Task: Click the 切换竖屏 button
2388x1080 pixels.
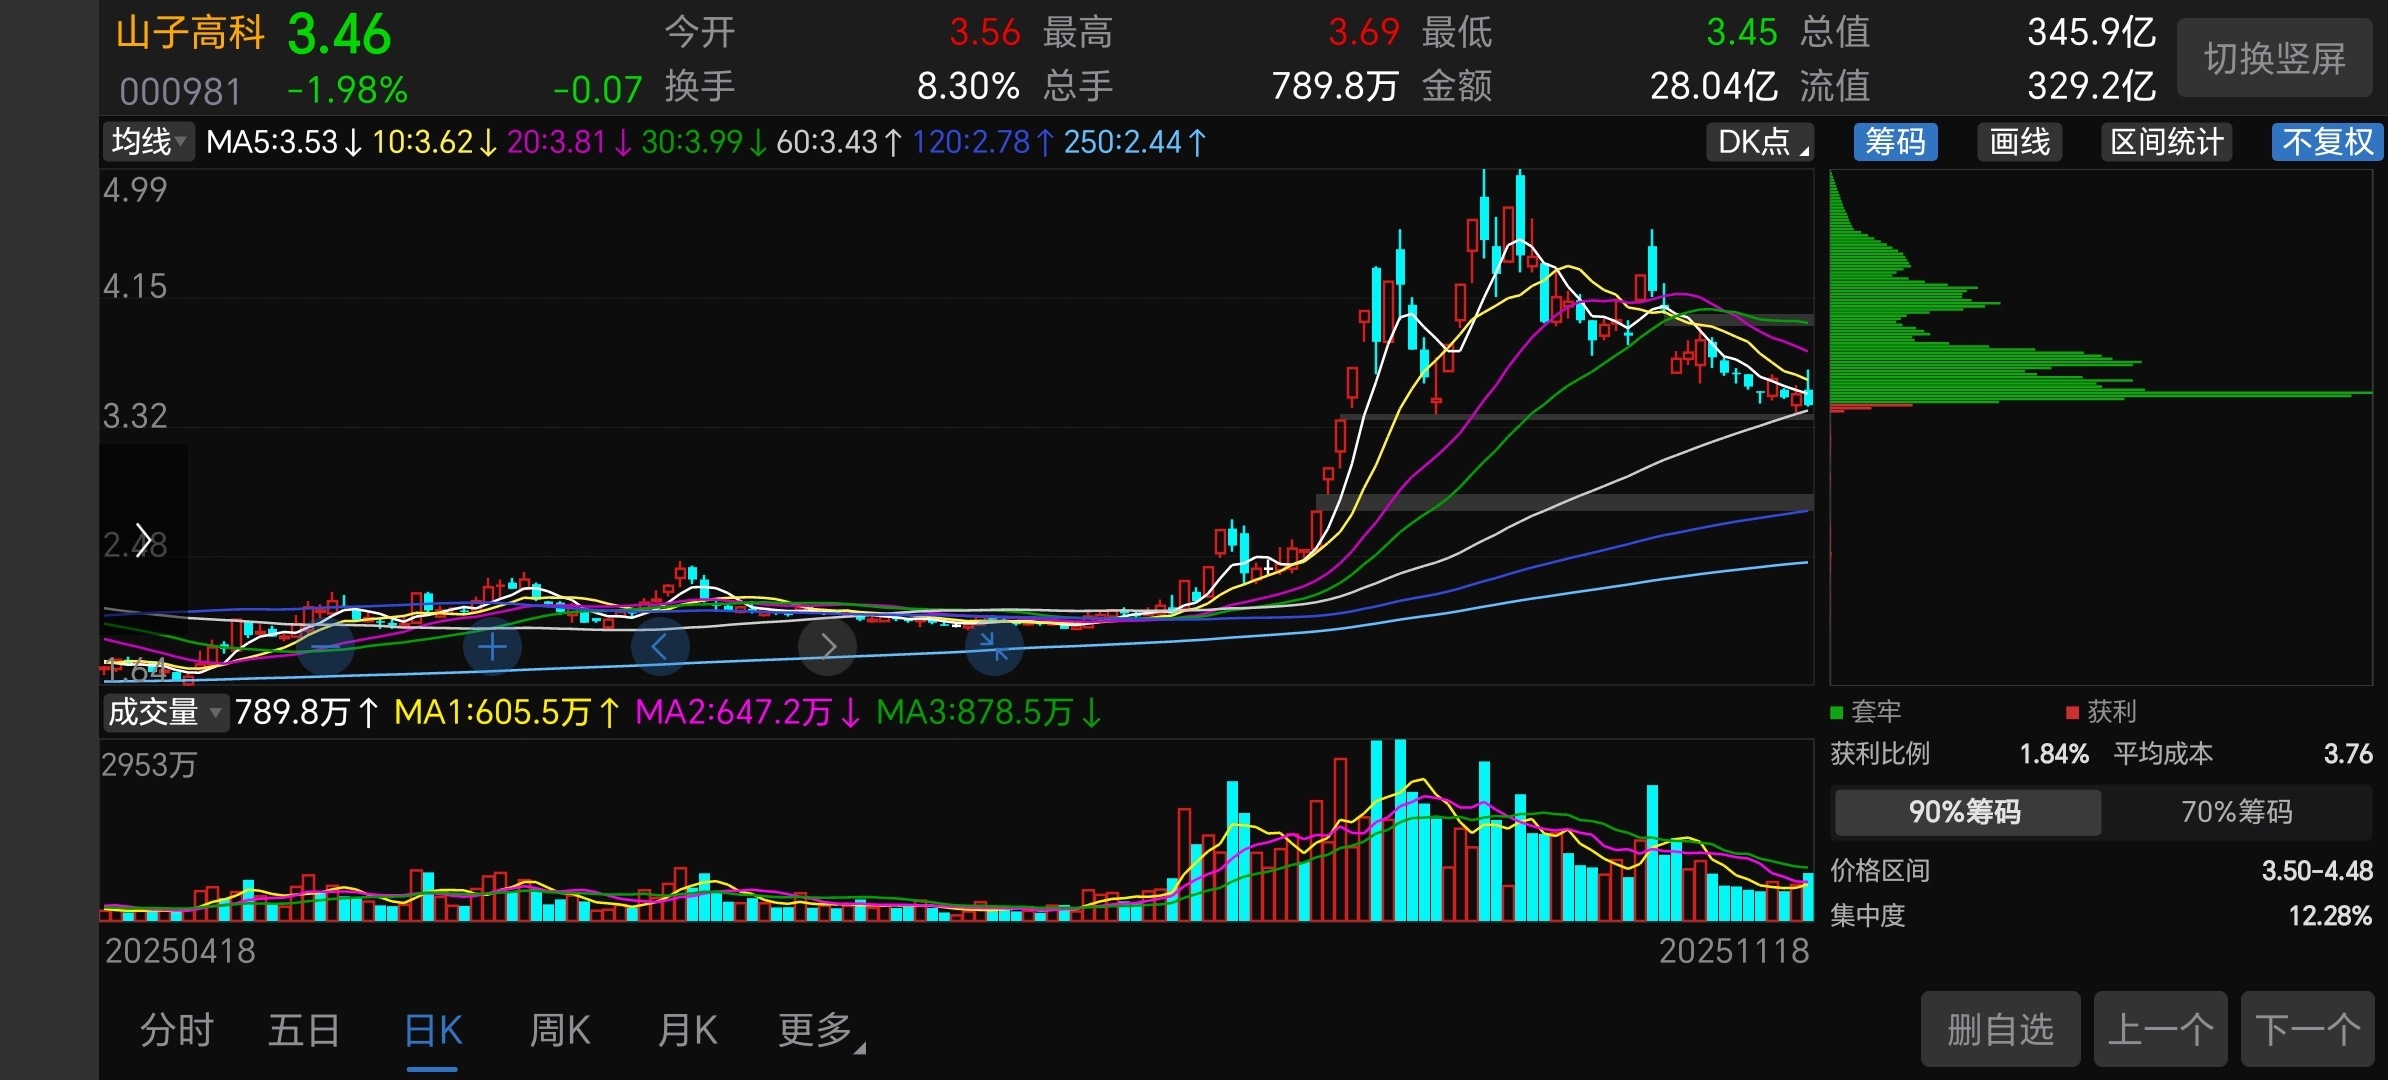Action: coord(2274,59)
